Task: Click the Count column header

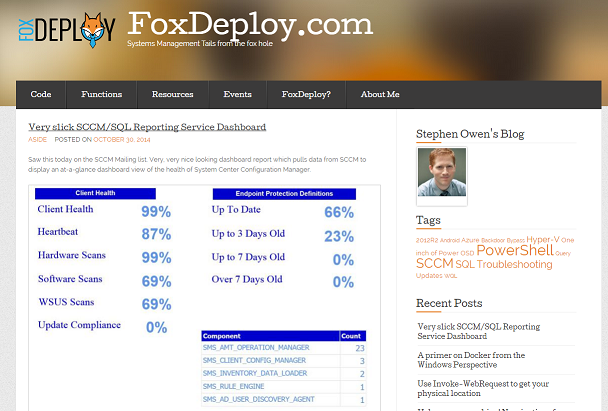Action: tap(353, 336)
